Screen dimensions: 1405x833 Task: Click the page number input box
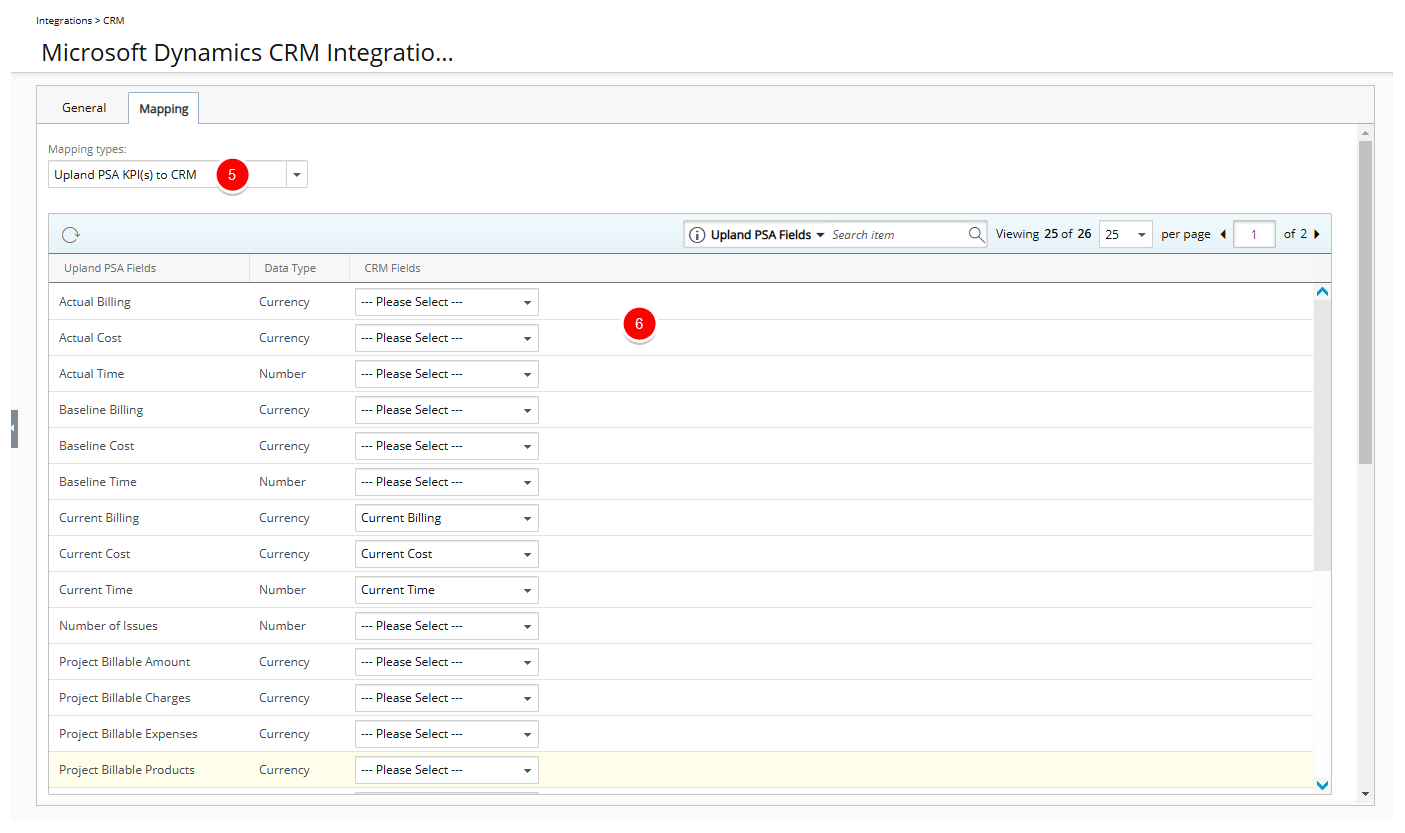pyautogui.click(x=1254, y=234)
